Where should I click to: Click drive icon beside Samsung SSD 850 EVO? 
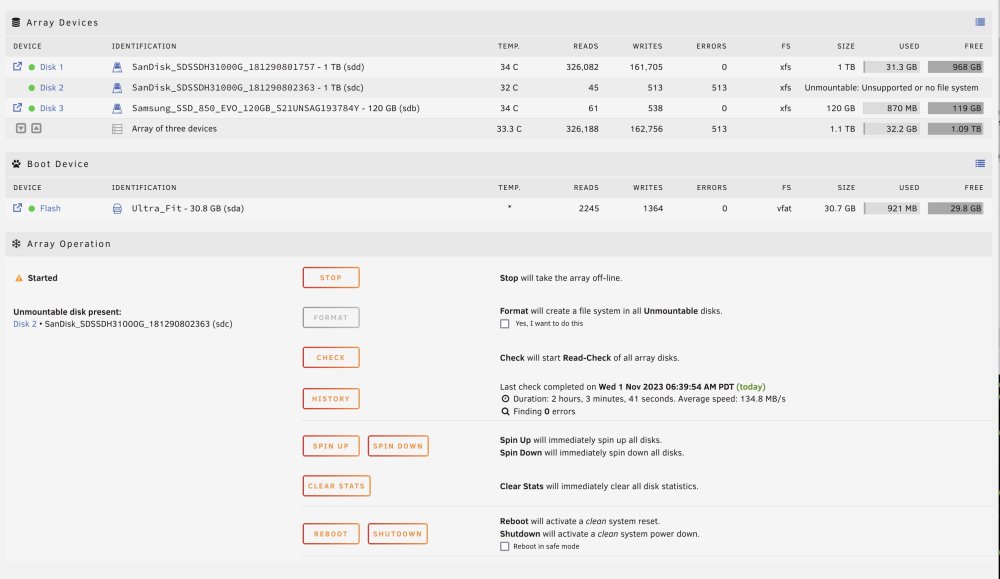click(x=117, y=108)
